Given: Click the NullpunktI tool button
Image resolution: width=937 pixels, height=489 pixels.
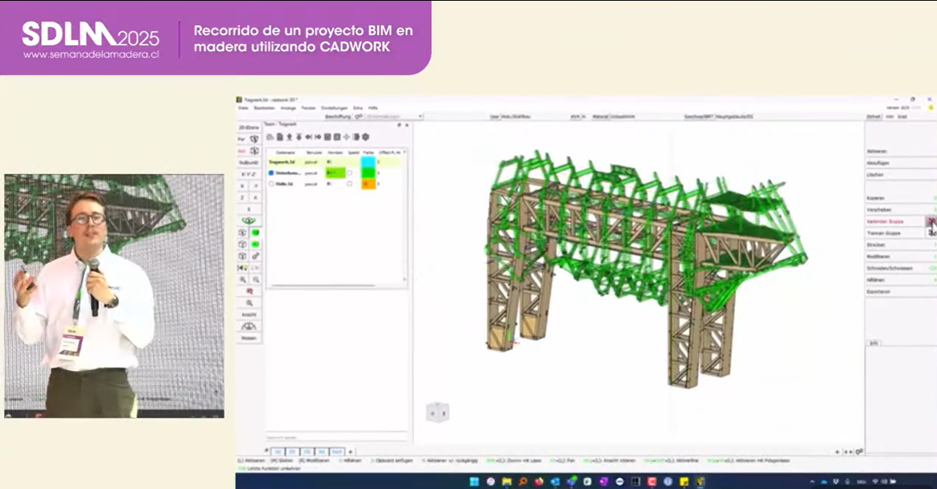Looking at the screenshot, I should click(248, 162).
